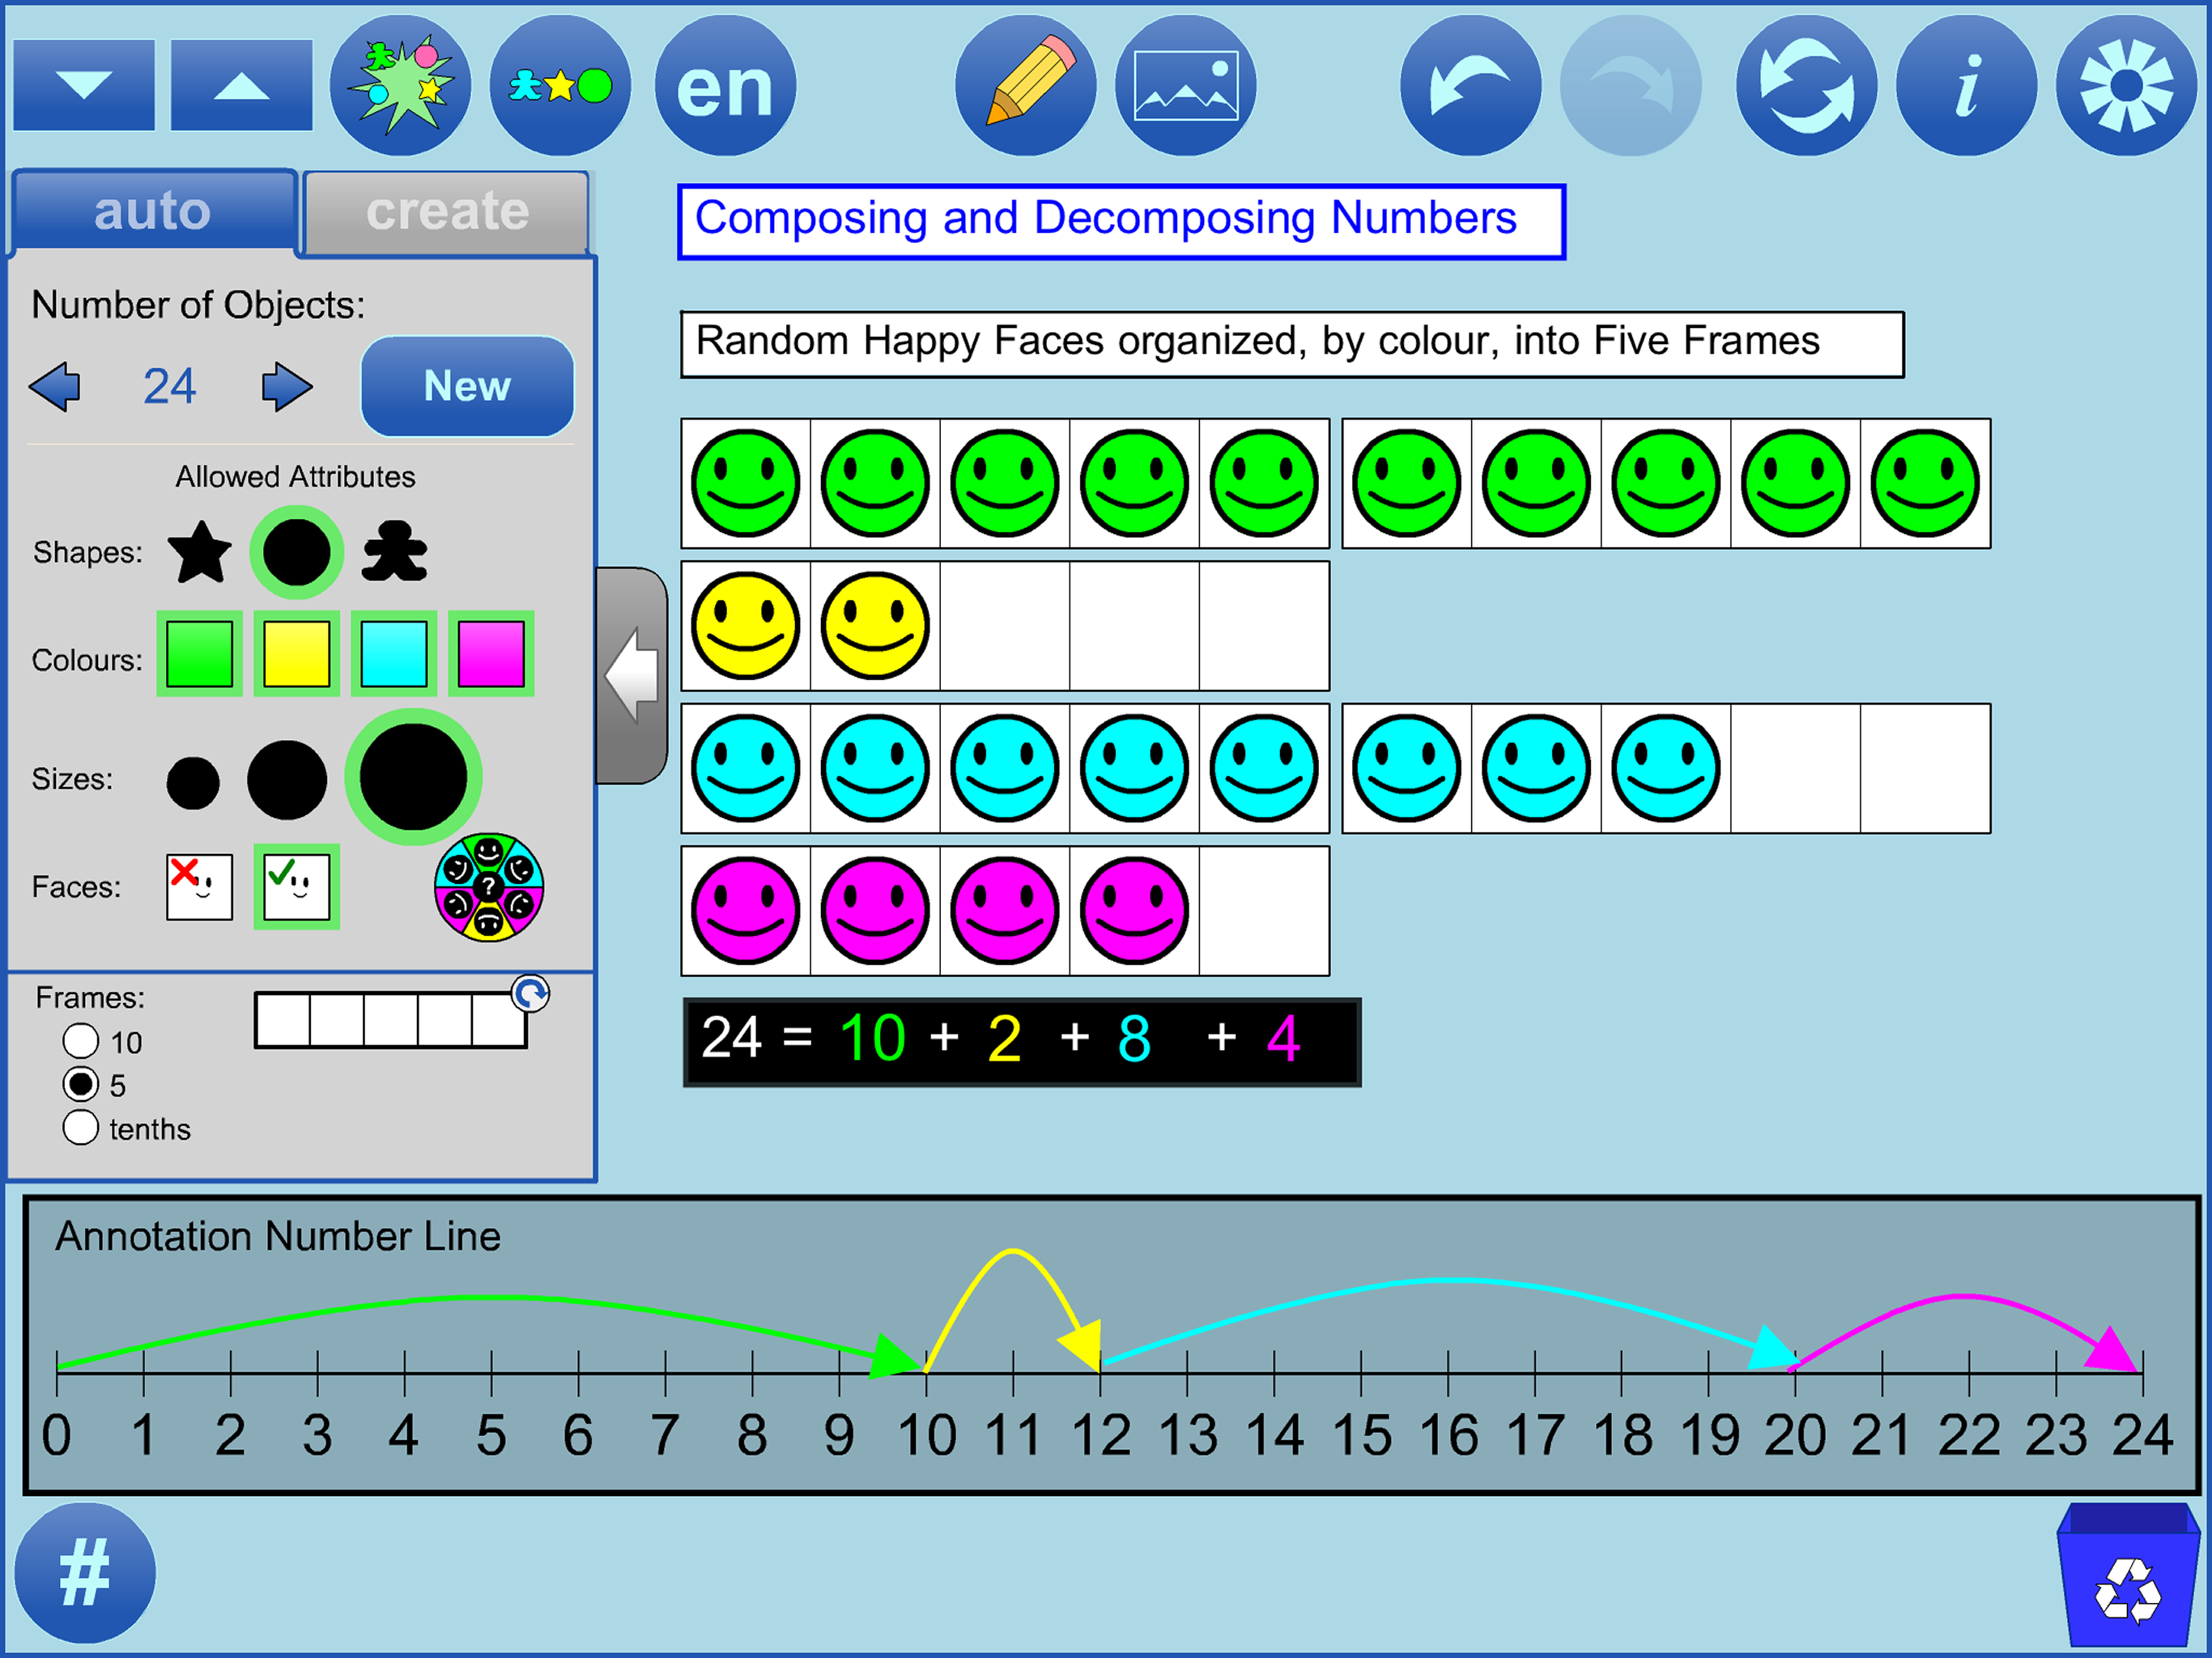2212x1658 pixels.
Task: Select the 10 frames radio button
Action: (x=81, y=1041)
